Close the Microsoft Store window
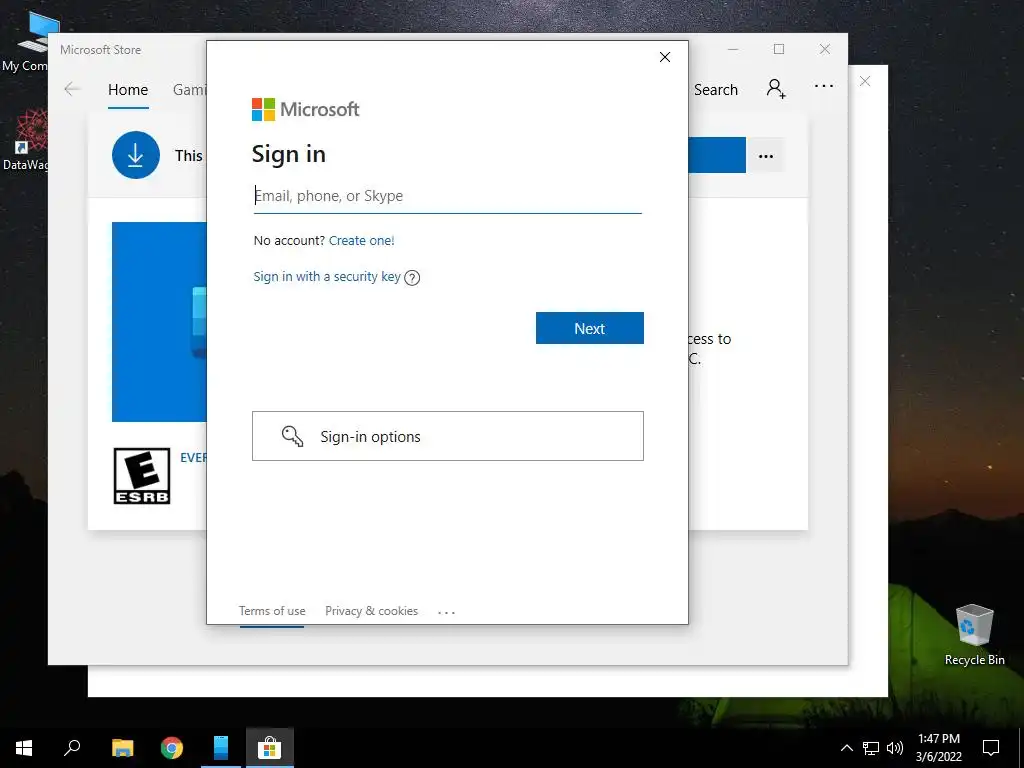Screen dimensions: 1024x768 [x=825, y=50]
